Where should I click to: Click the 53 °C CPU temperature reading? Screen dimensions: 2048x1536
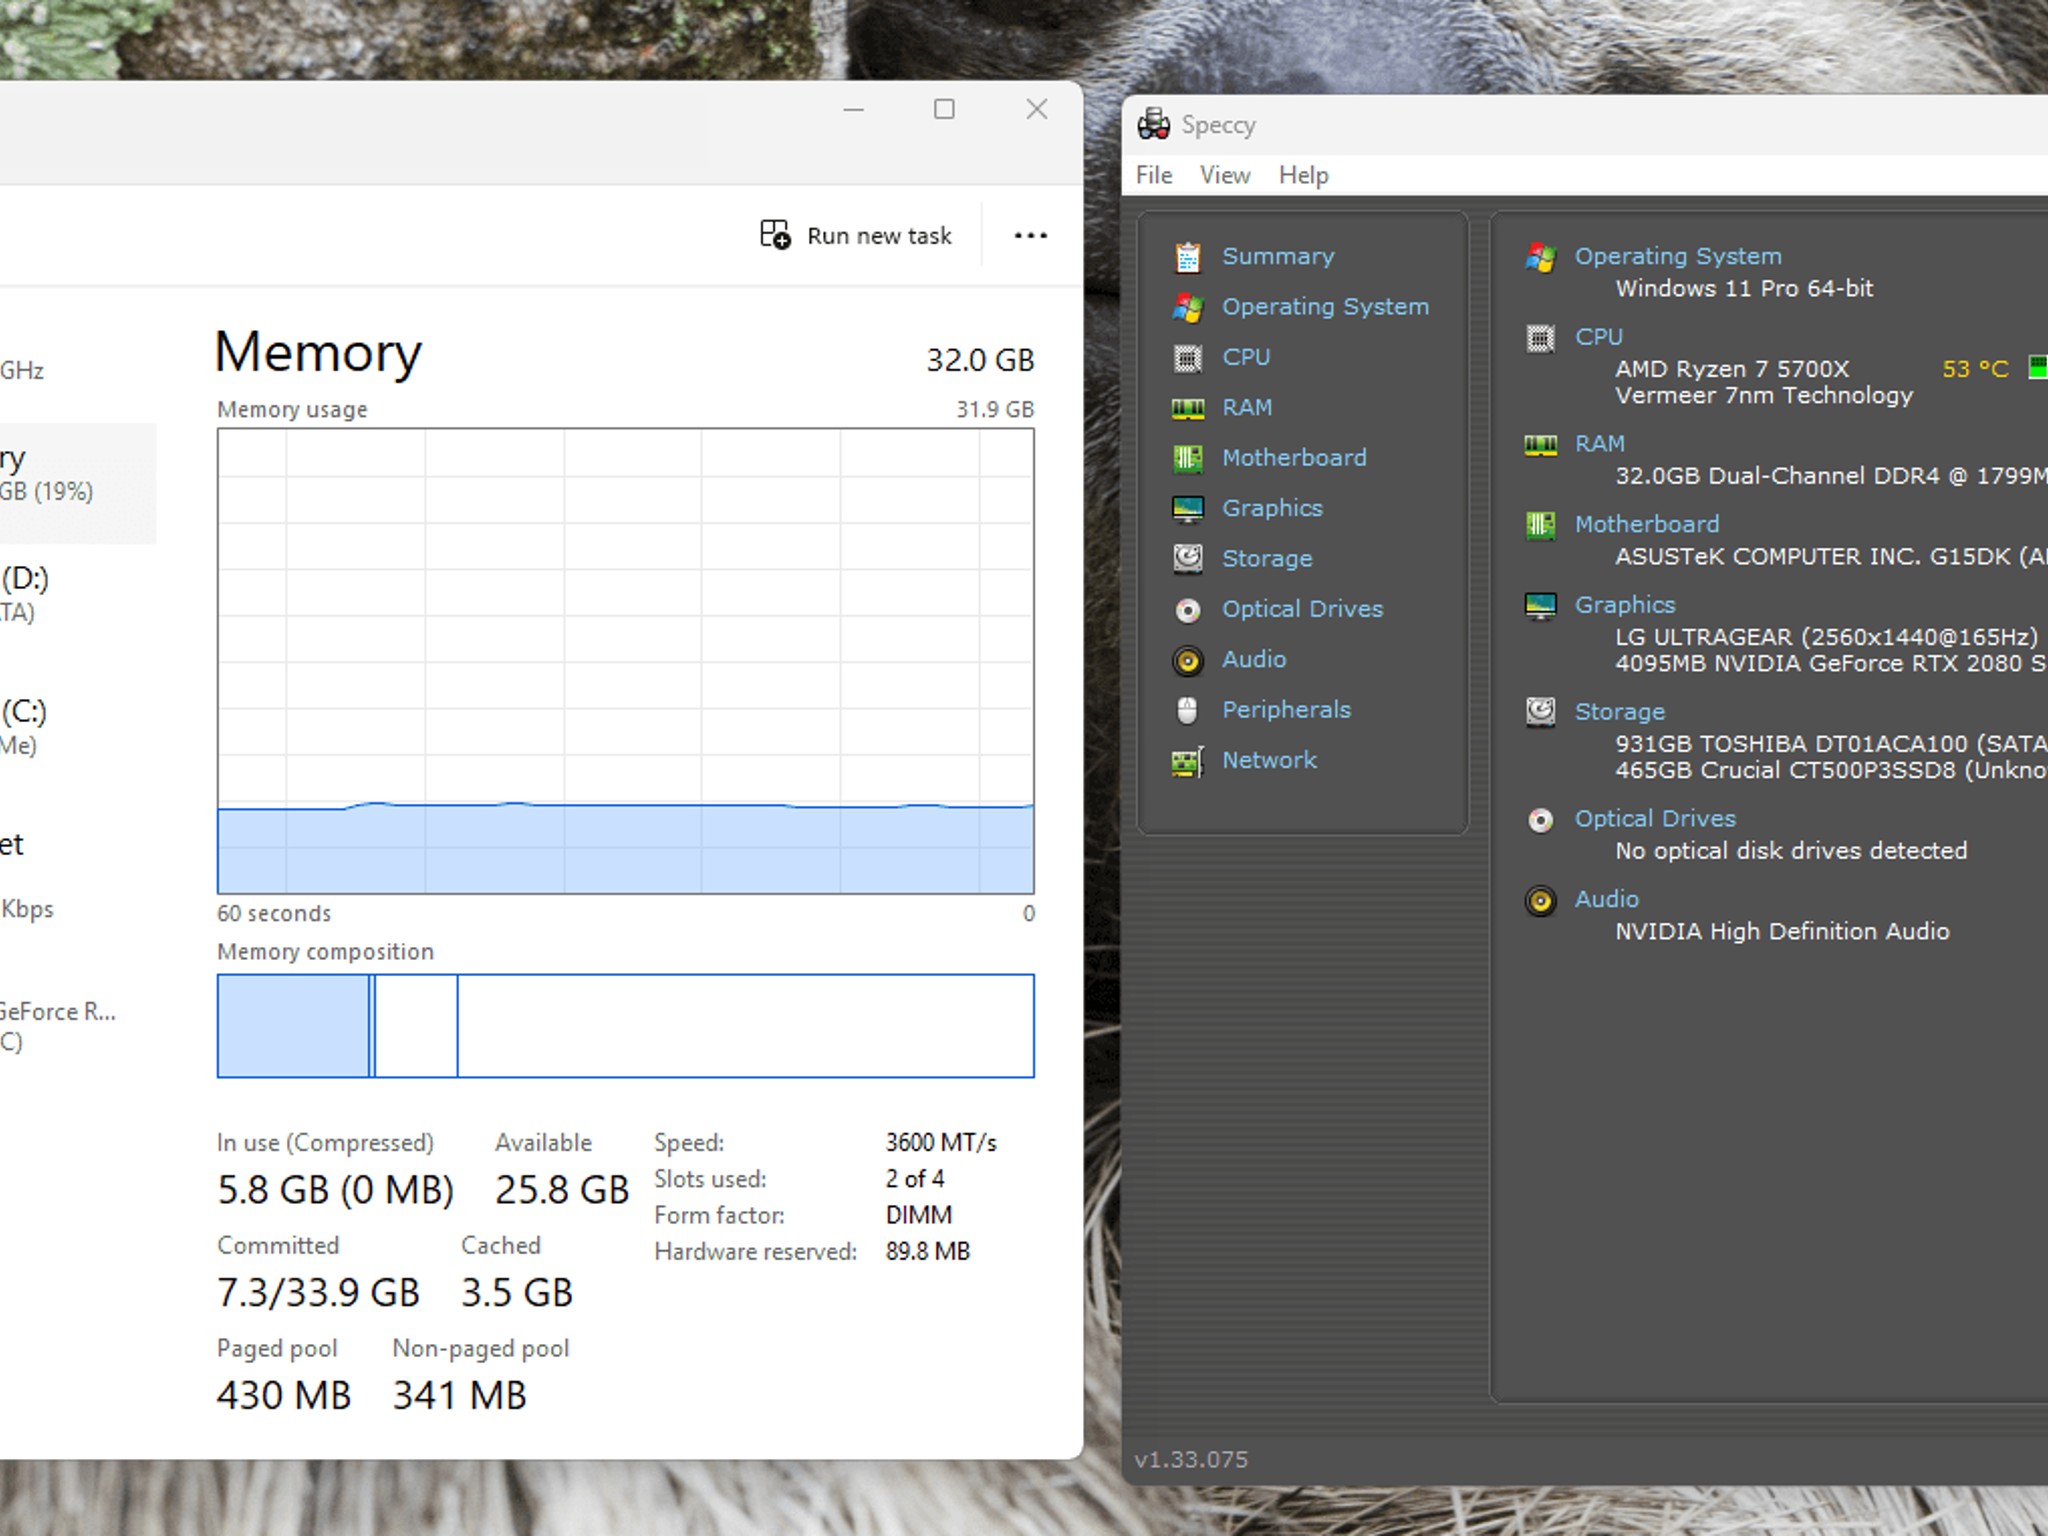1975,369
